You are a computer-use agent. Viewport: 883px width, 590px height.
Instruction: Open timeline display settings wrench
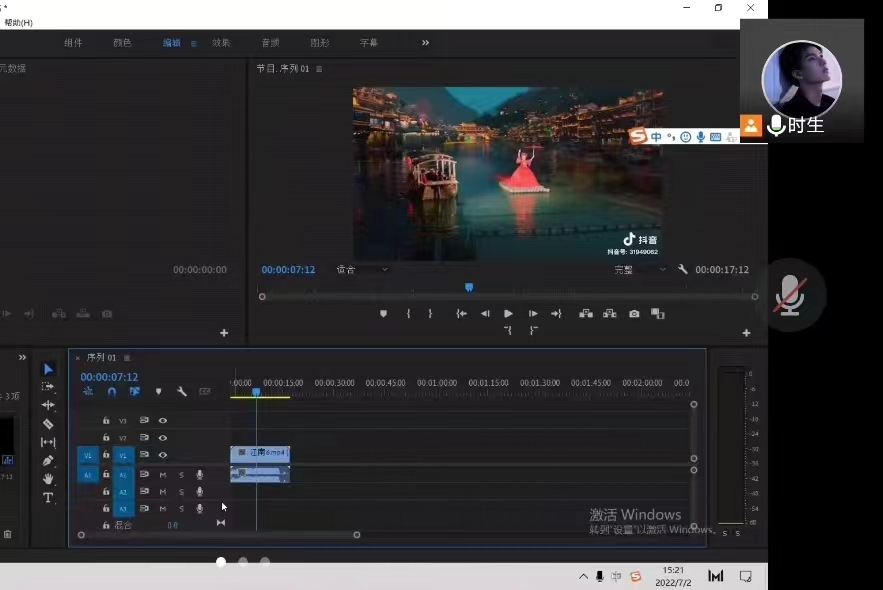pyautogui.click(x=182, y=392)
